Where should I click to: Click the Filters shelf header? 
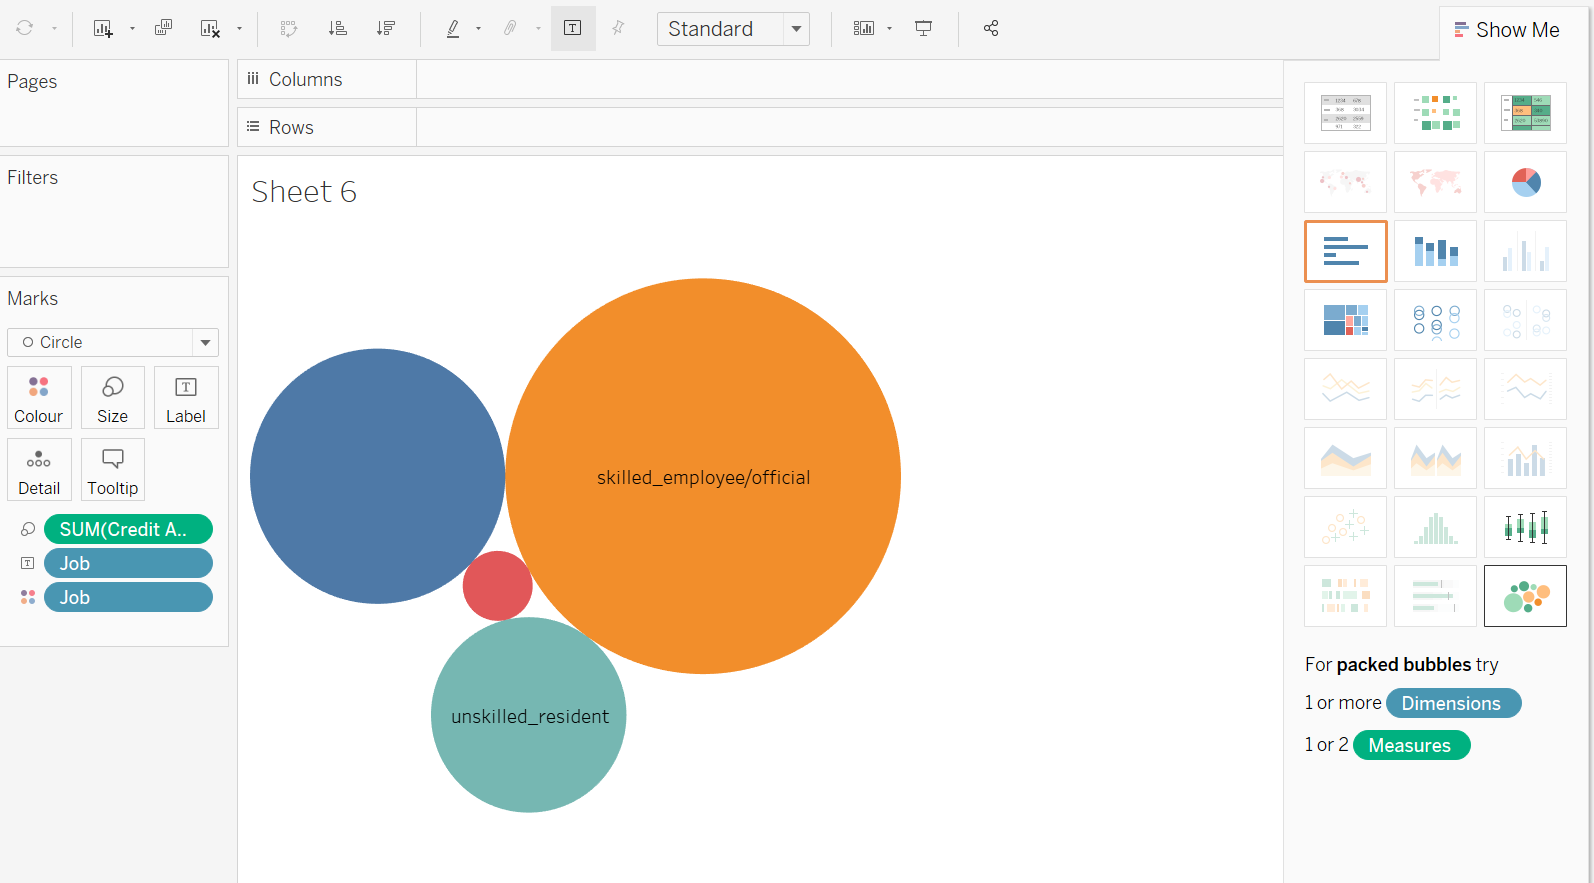(x=32, y=177)
